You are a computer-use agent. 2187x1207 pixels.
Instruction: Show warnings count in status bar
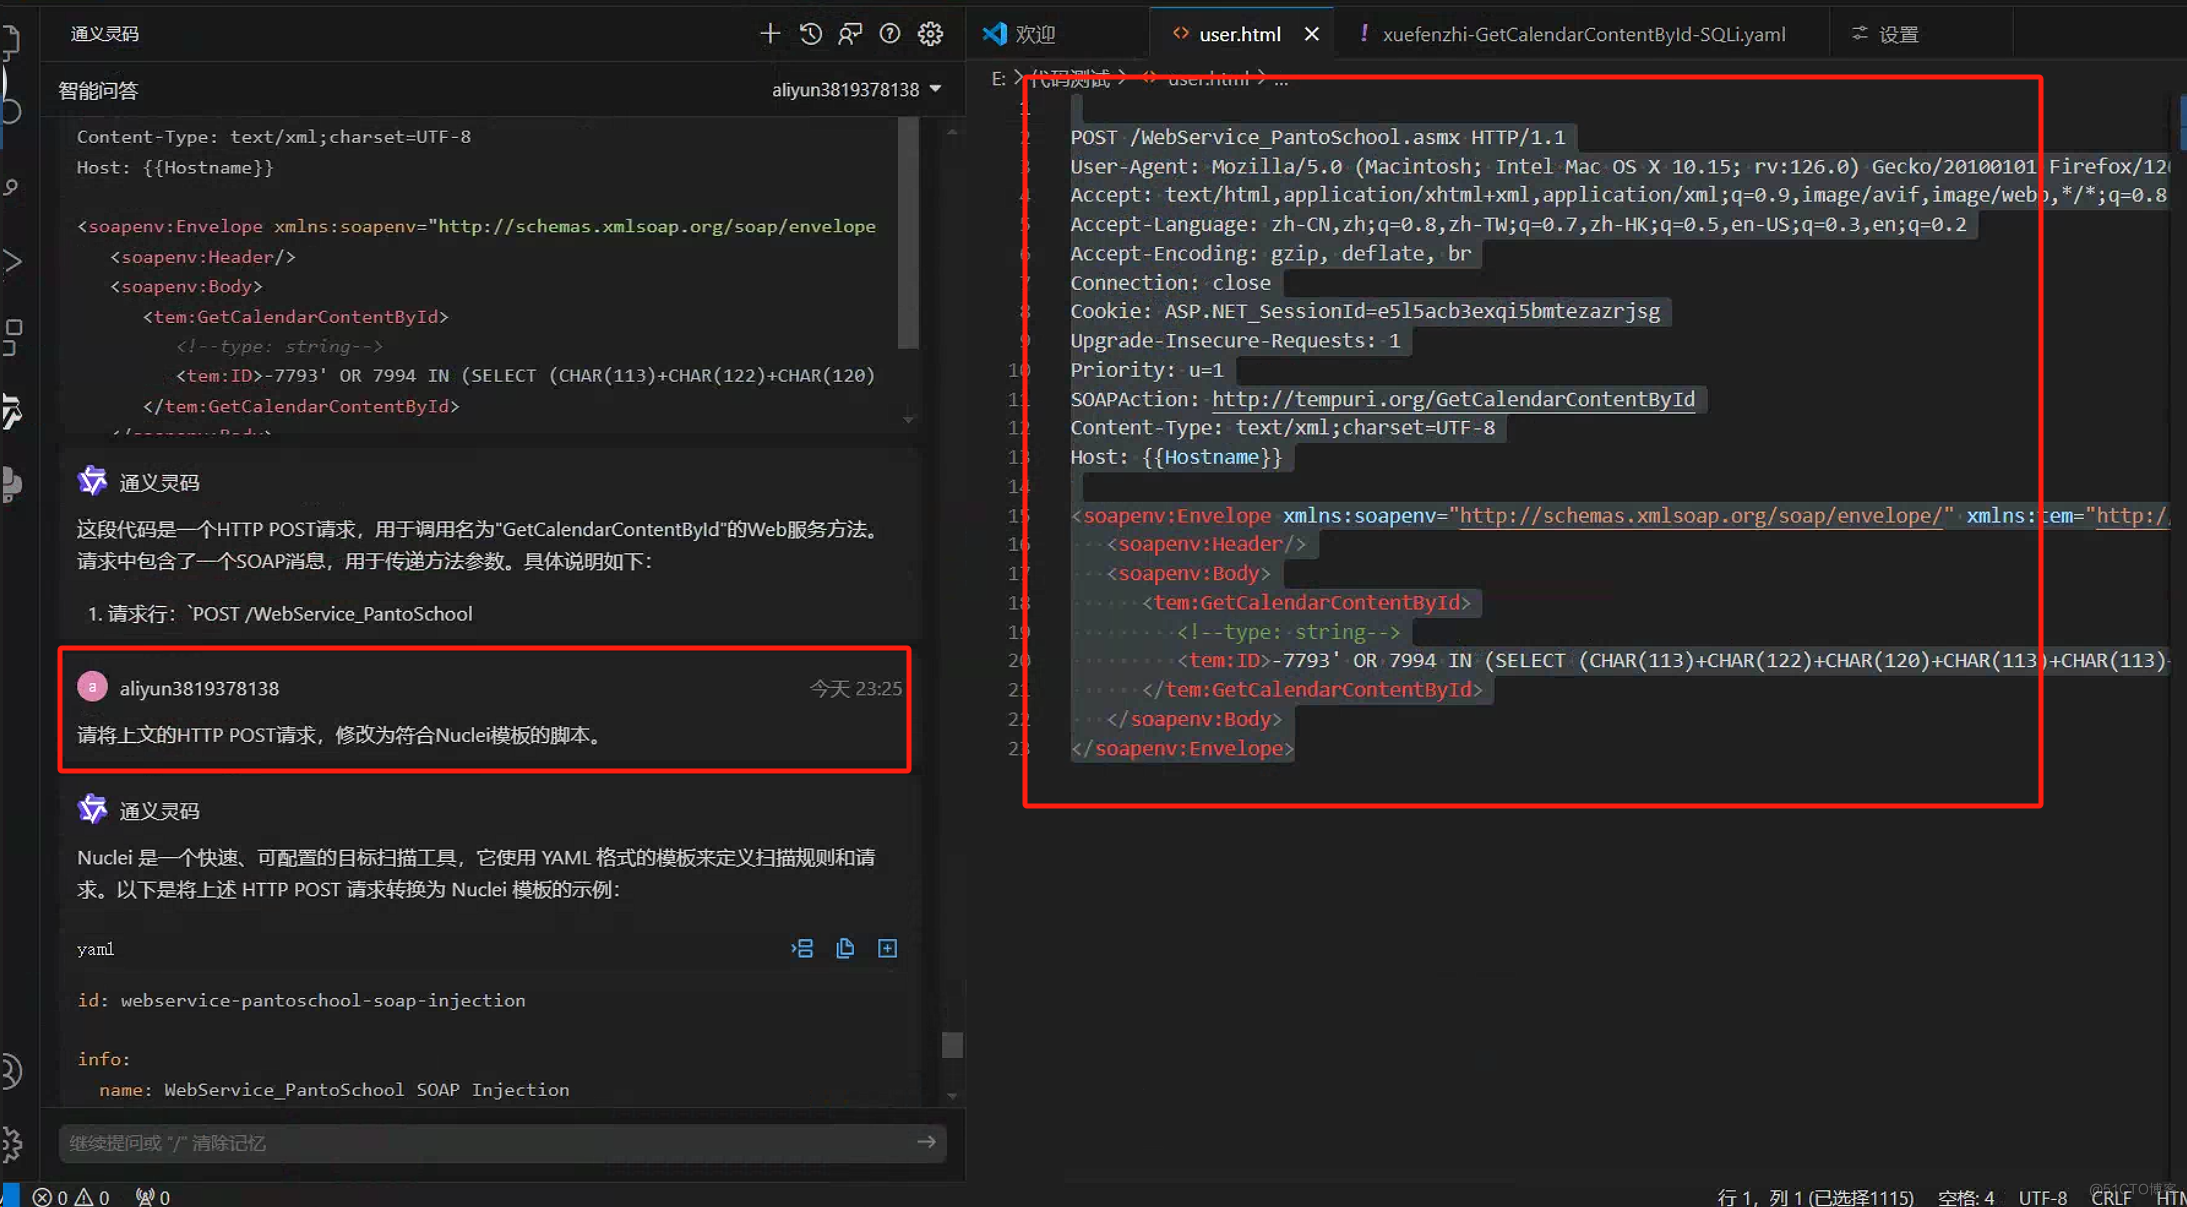[92, 1197]
